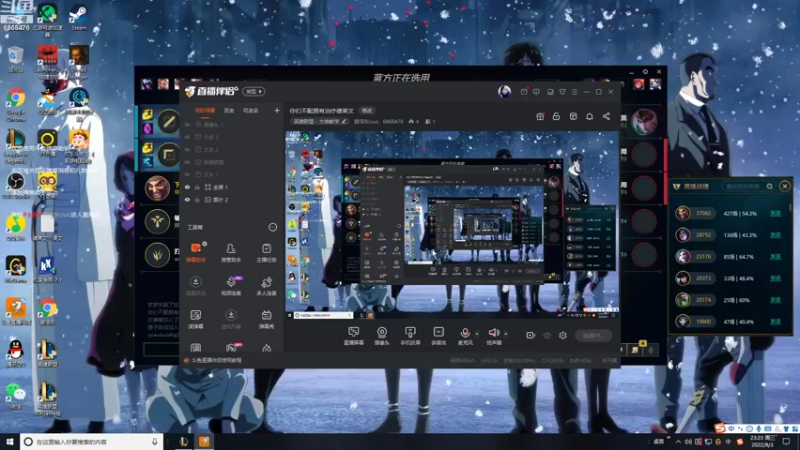Screen dimensions: 800x450
Task: Open the 读弹幕 tool
Action: coord(196,319)
